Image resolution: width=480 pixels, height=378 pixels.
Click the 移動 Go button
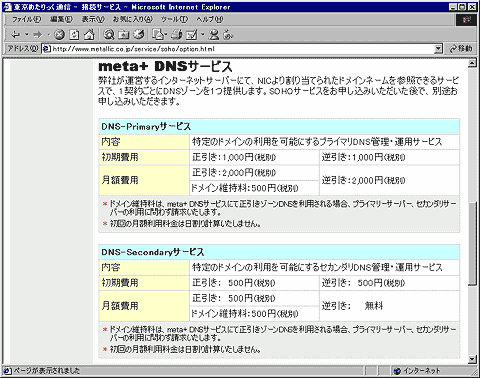pyautogui.click(x=461, y=49)
